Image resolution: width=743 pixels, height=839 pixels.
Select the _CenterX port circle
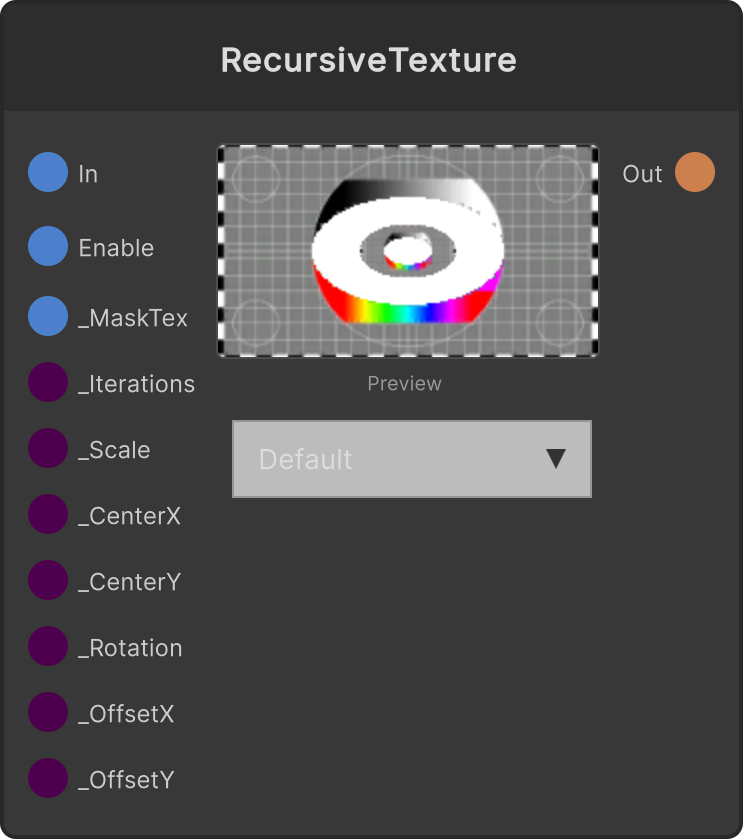coord(48,514)
